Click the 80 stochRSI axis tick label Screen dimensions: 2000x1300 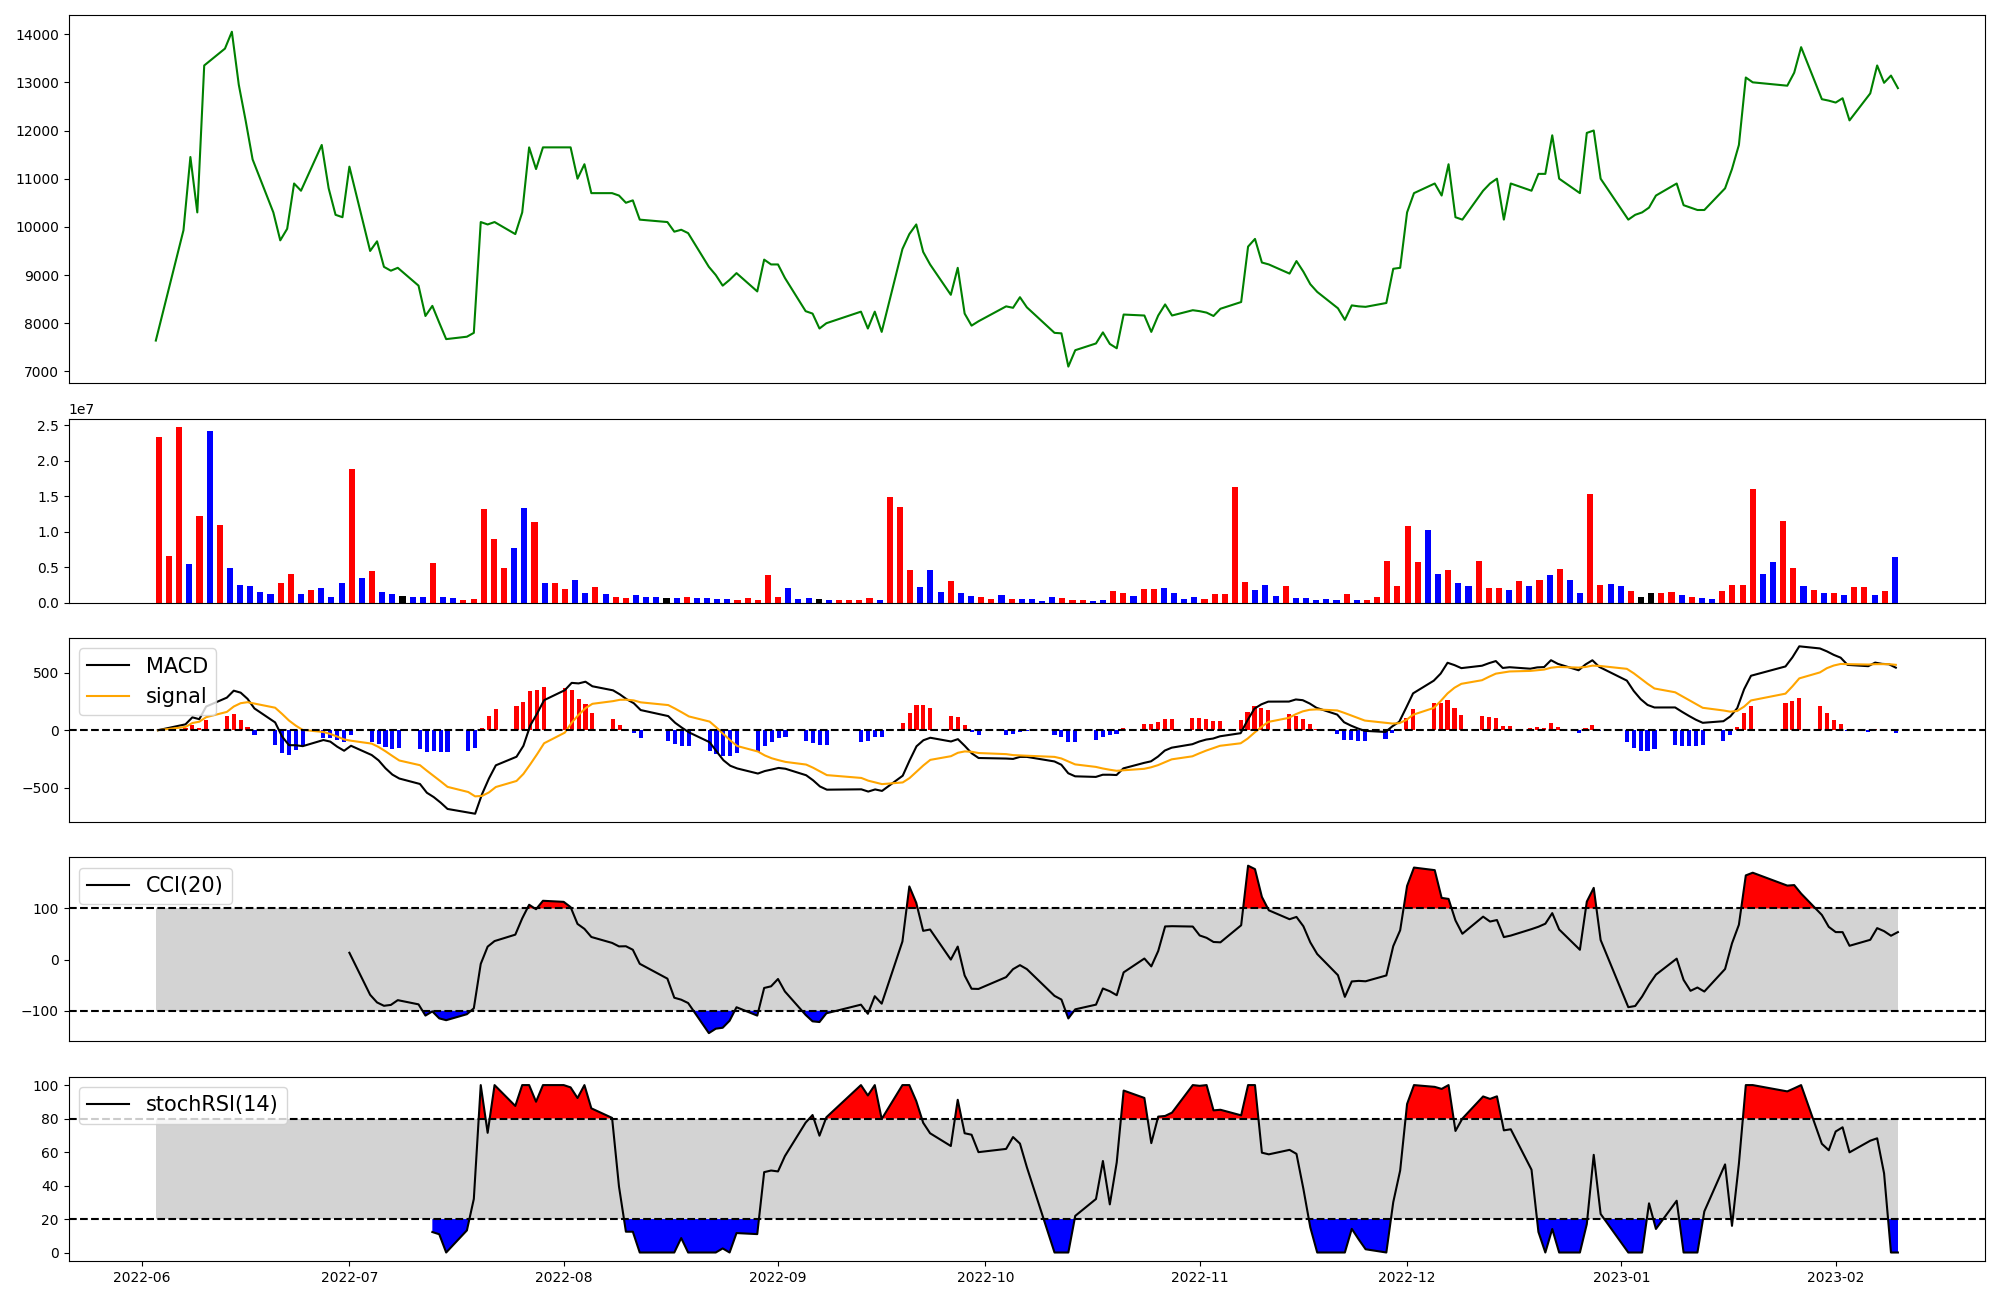point(50,1119)
